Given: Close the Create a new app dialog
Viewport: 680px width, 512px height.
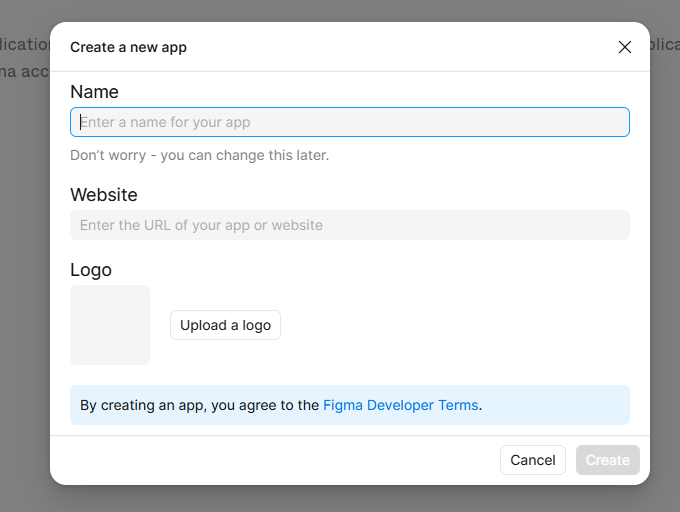Looking at the screenshot, I should coord(624,47).
